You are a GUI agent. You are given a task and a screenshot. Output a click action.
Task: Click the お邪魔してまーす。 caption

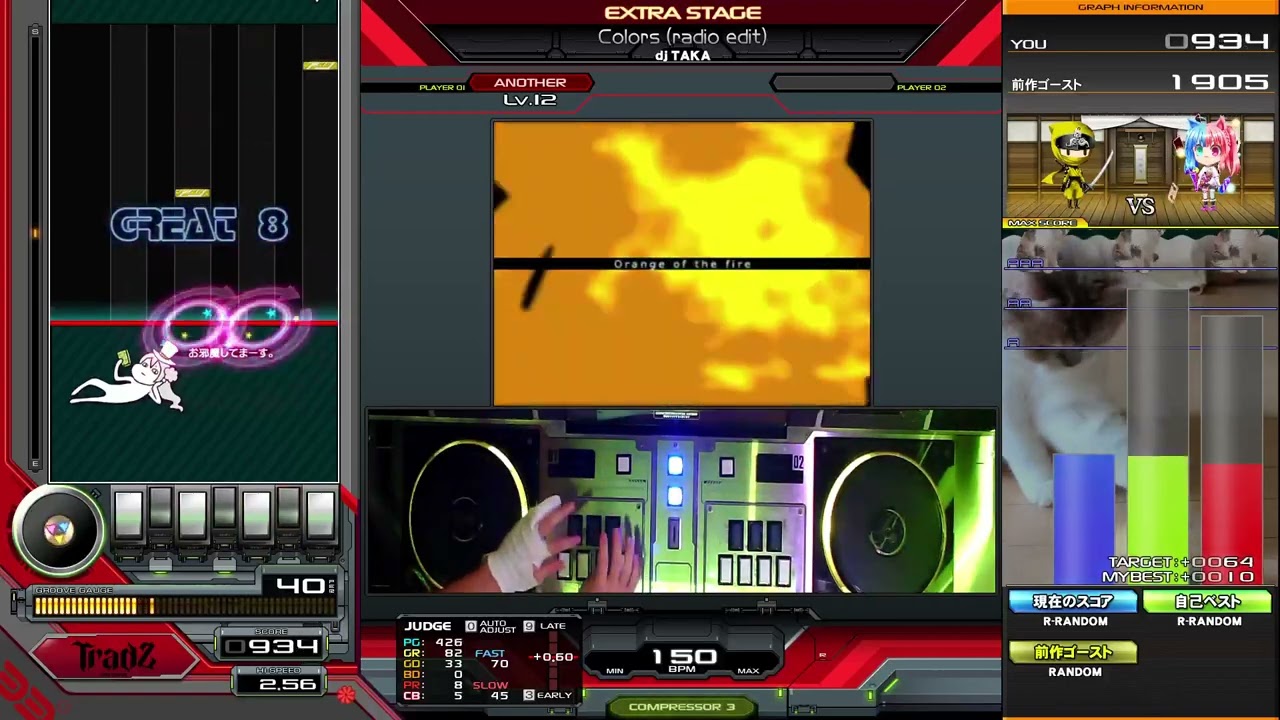tap(231, 353)
